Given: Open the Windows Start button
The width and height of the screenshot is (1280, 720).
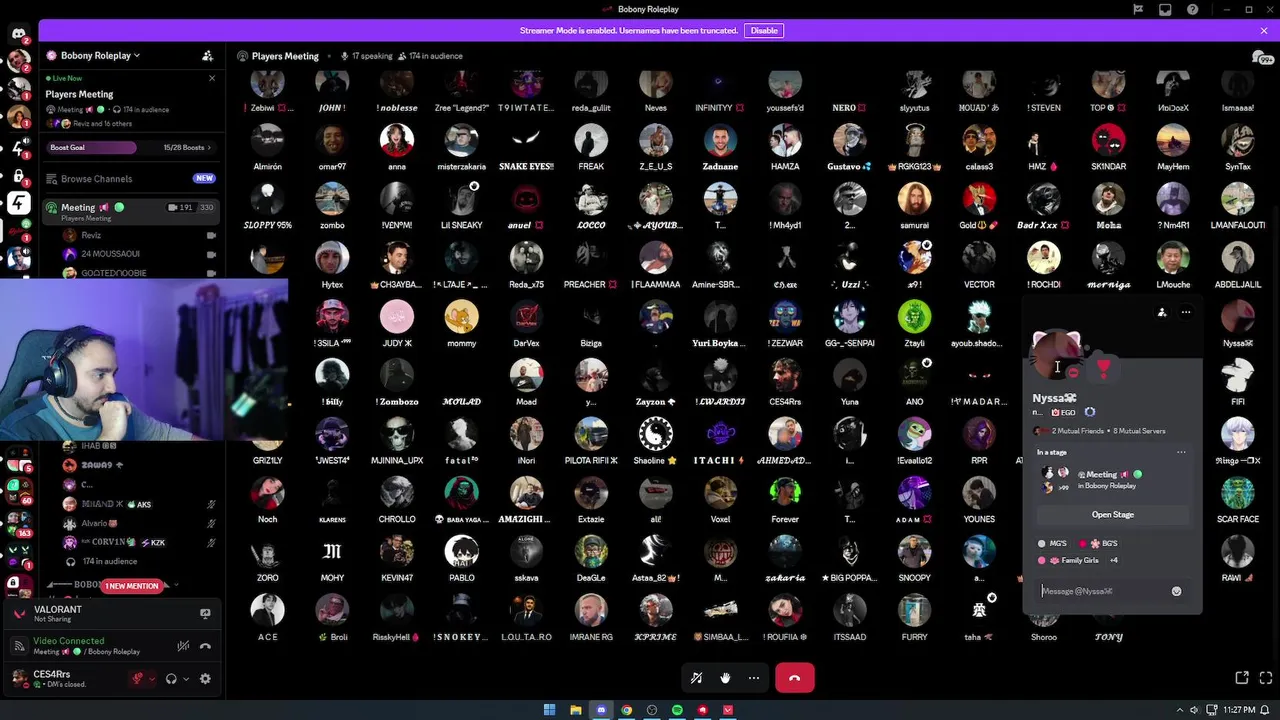Looking at the screenshot, I should click(x=549, y=710).
